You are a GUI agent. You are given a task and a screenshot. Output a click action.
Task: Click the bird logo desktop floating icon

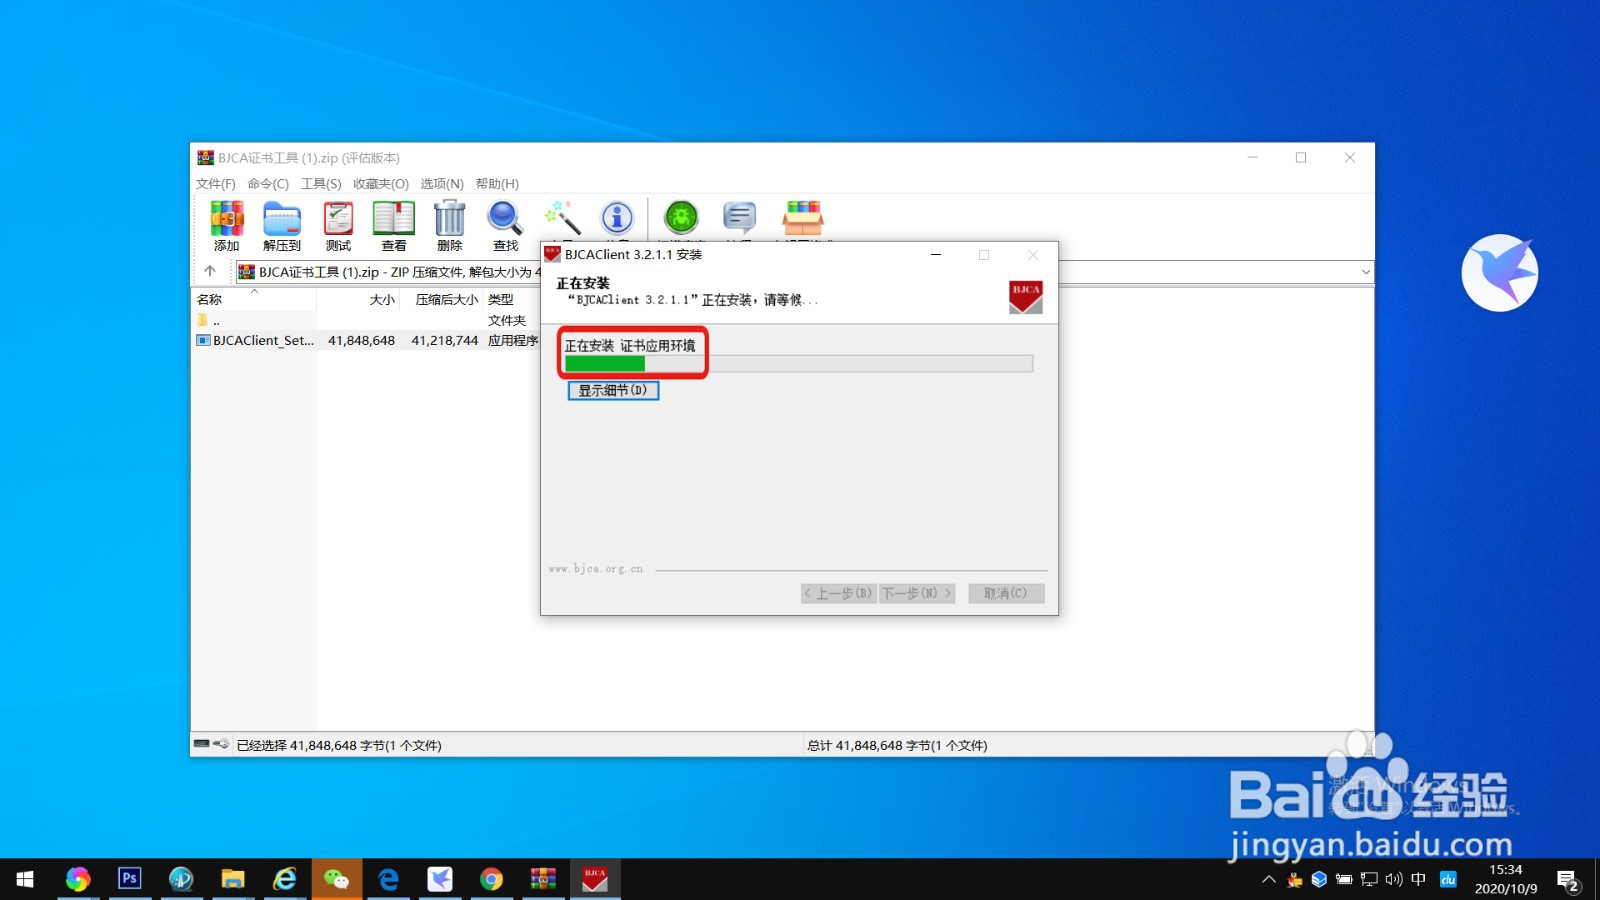coord(1500,273)
